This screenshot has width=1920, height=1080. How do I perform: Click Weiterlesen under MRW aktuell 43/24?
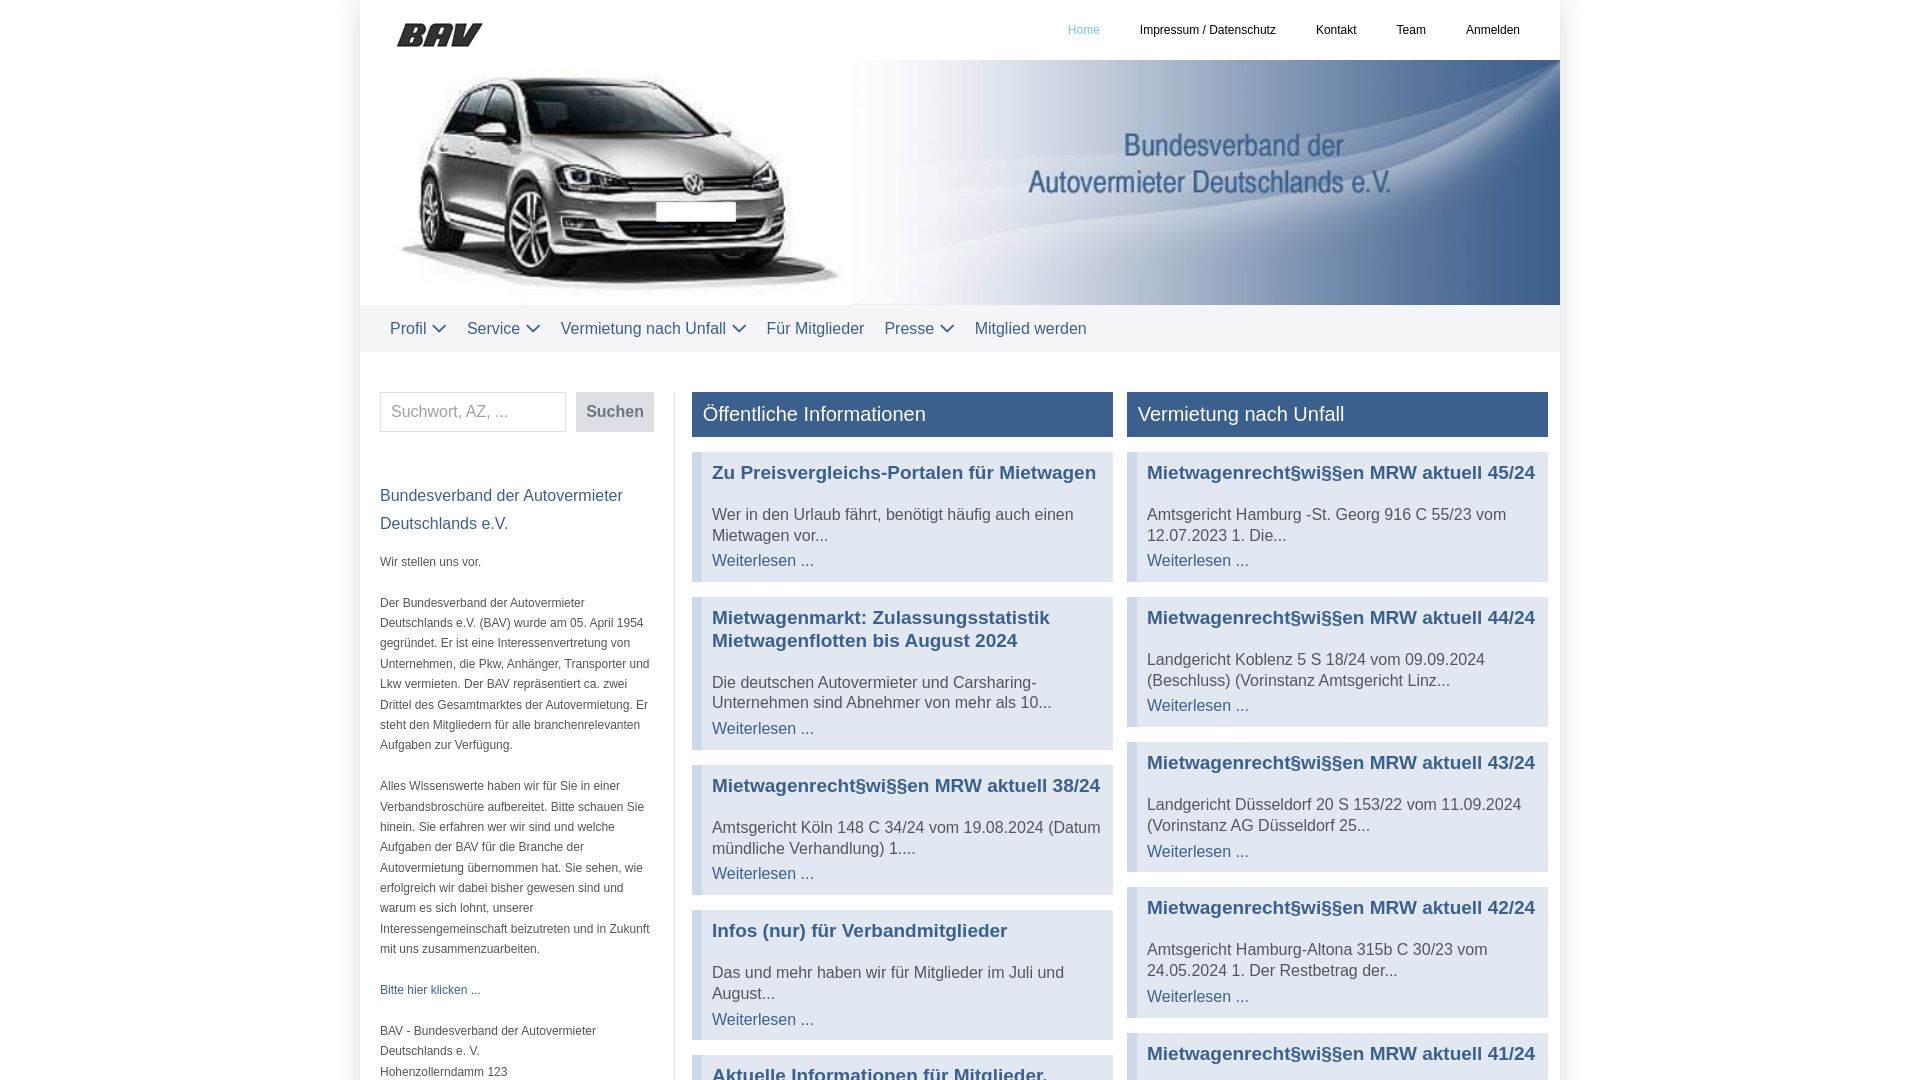click(x=1198, y=852)
